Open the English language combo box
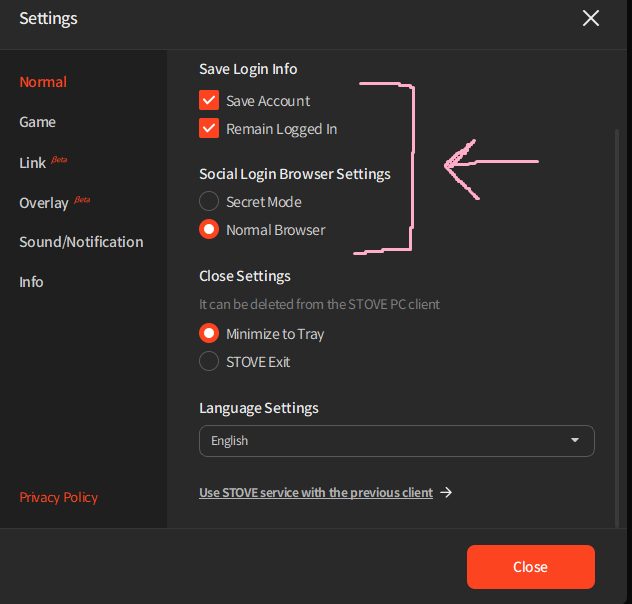 [x=397, y=441]
